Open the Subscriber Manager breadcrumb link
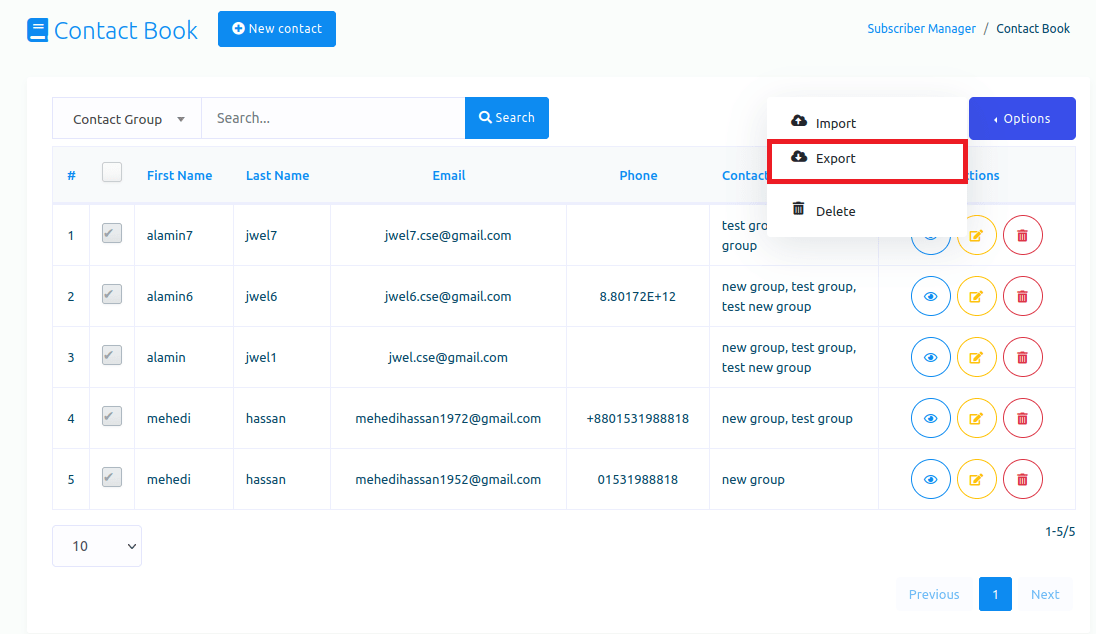This screenshot has width=1096, height=634. point(921,29)
